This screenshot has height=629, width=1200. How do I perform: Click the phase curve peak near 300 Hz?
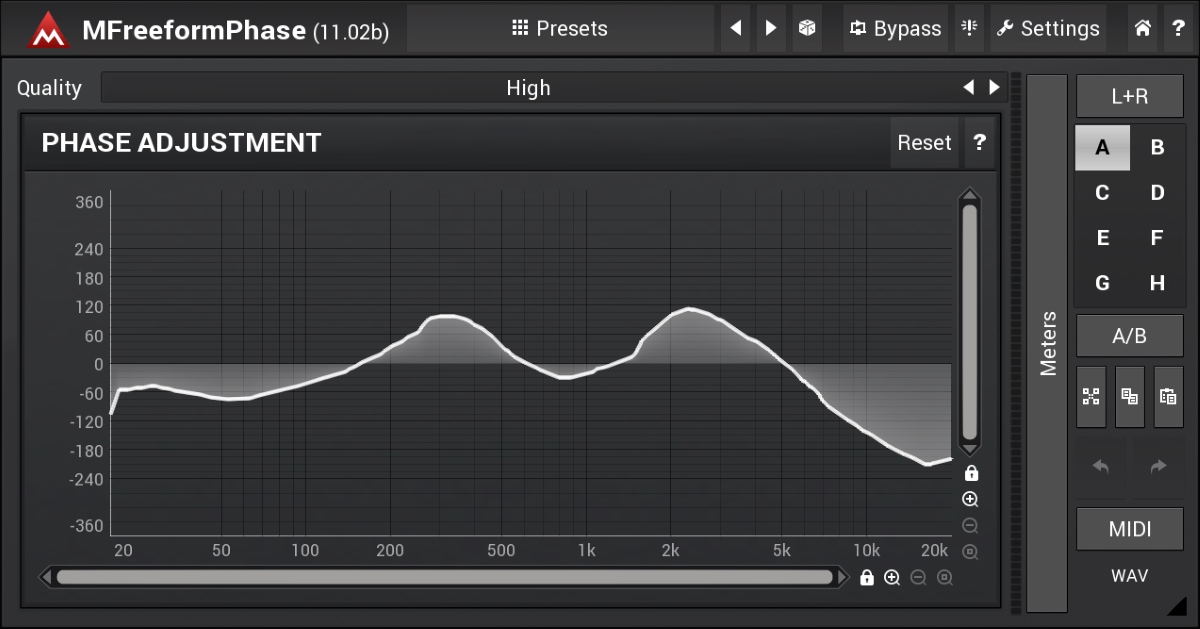[447, 316]
